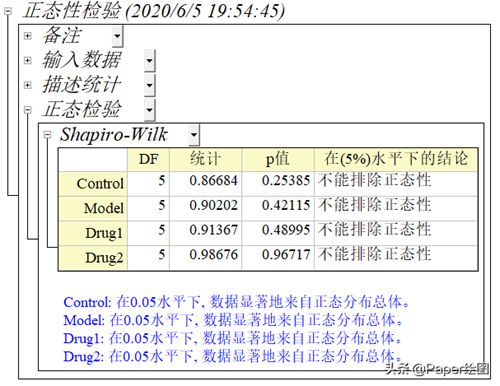
Task: Select the DF column header
Action: pyautogui.click(x=148, y=159)
